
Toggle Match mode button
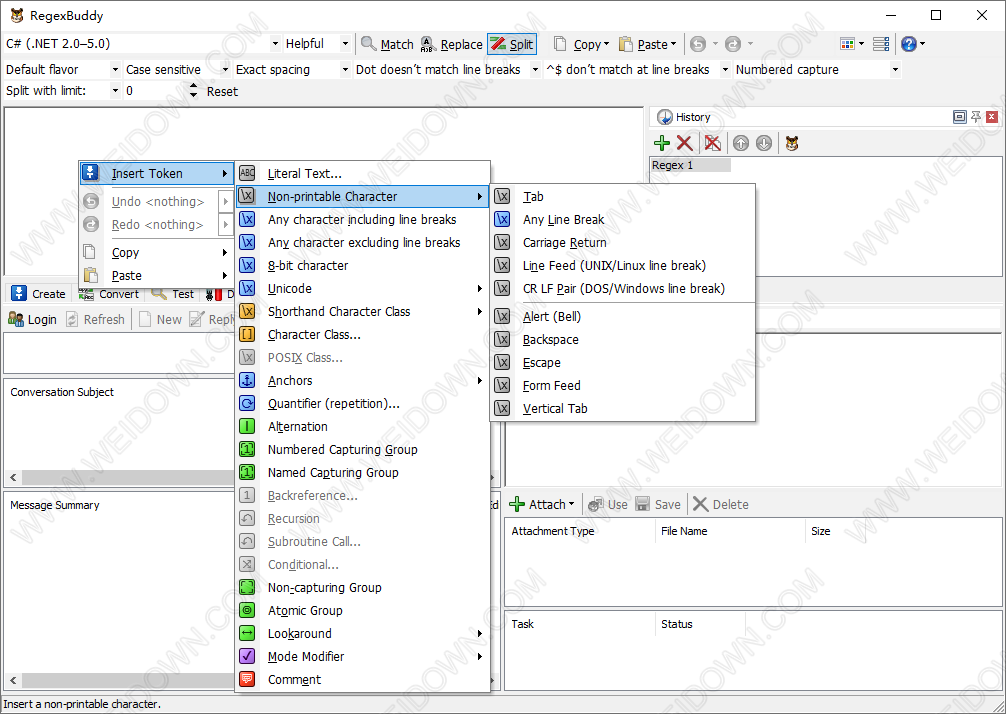(388, 44)
